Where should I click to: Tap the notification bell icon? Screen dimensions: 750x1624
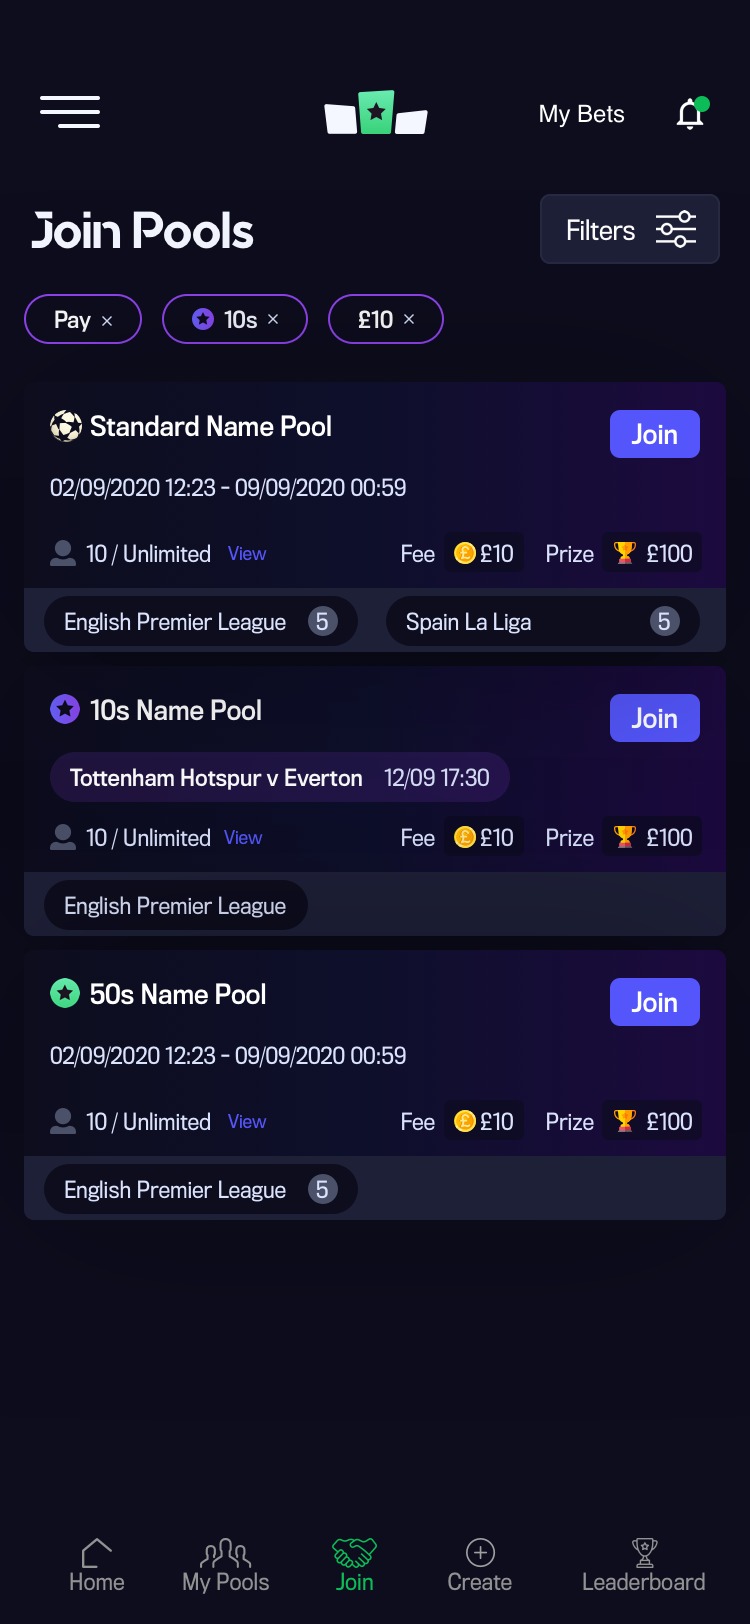coord(690,114)
